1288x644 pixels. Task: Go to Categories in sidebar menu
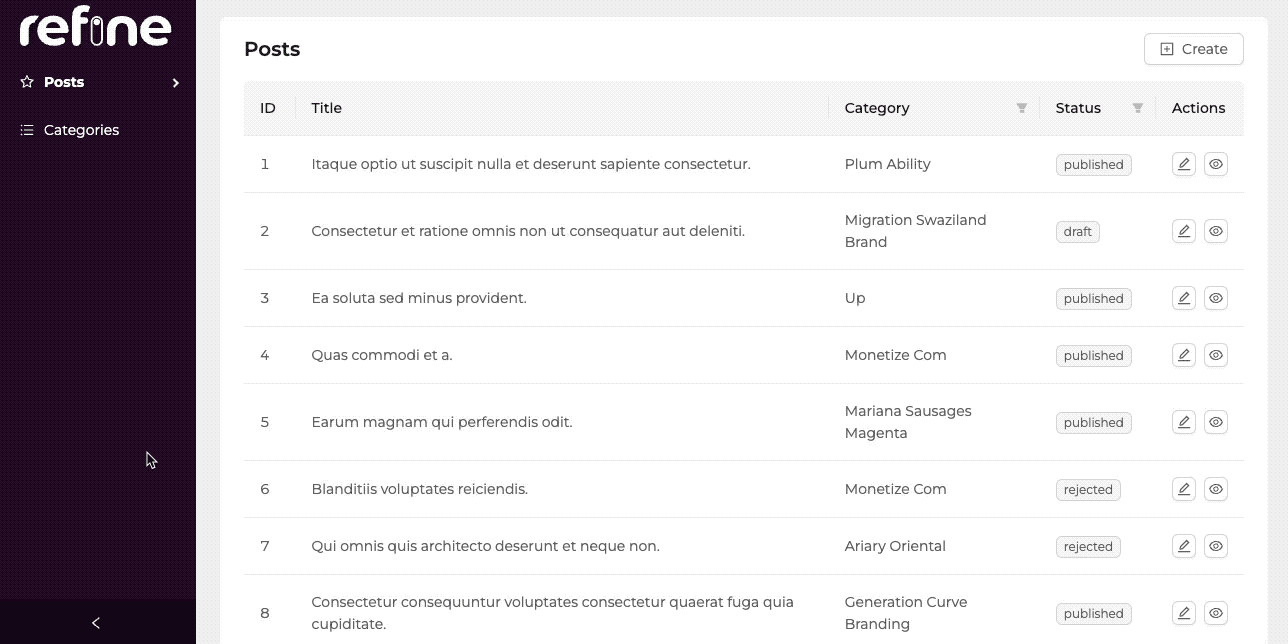click(81, 130)
